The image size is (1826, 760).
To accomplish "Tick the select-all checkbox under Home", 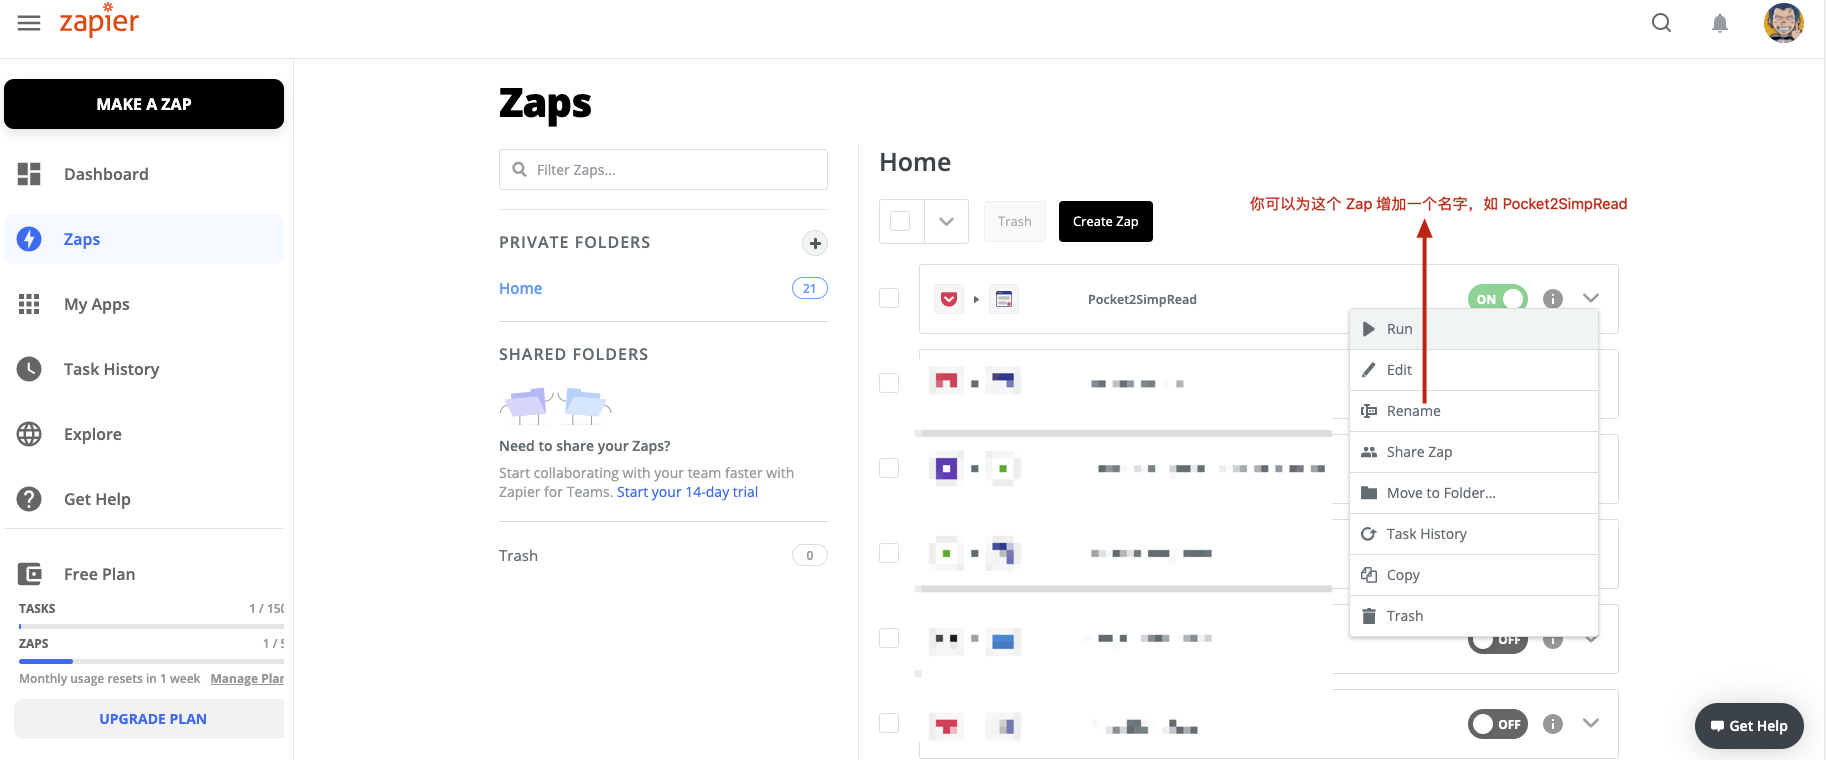I will pos(900,221).
